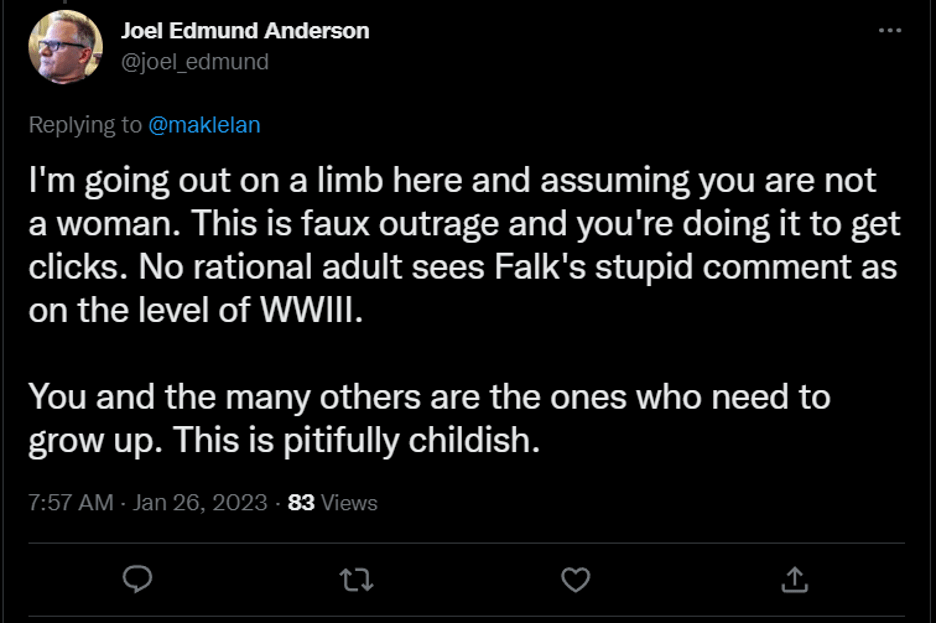Viewport: 936px width, 624px height.
Task: Open the three-dot more options menu
Action: pos(889,31)
